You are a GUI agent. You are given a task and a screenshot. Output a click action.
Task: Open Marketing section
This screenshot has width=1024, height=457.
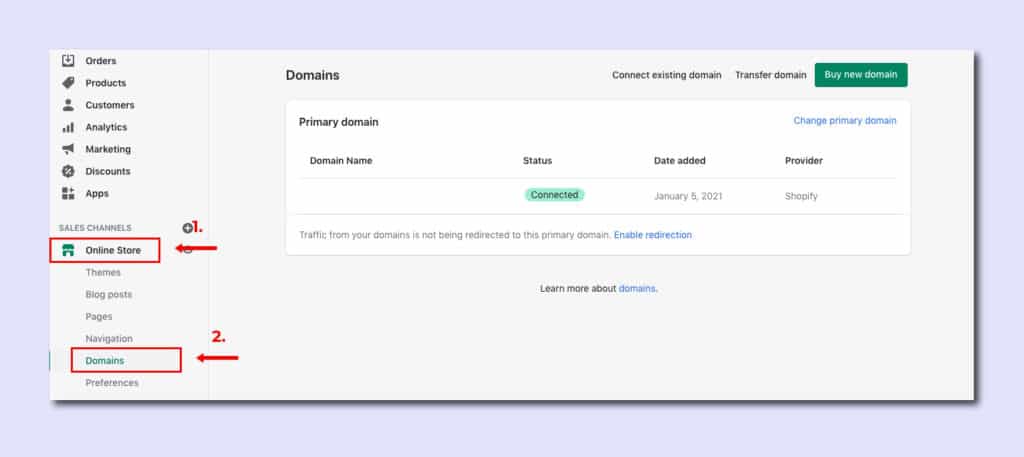coord(108,149)
